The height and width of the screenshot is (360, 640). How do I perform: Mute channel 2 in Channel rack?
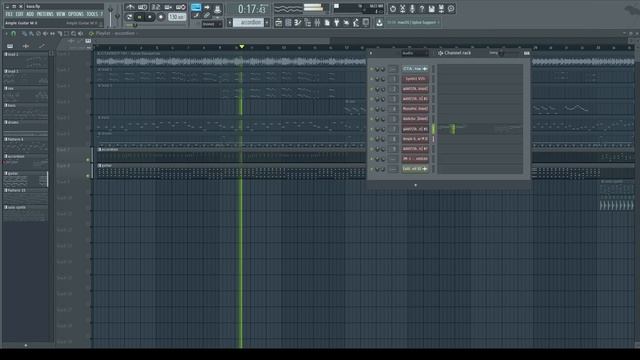[x=371, y=89]
